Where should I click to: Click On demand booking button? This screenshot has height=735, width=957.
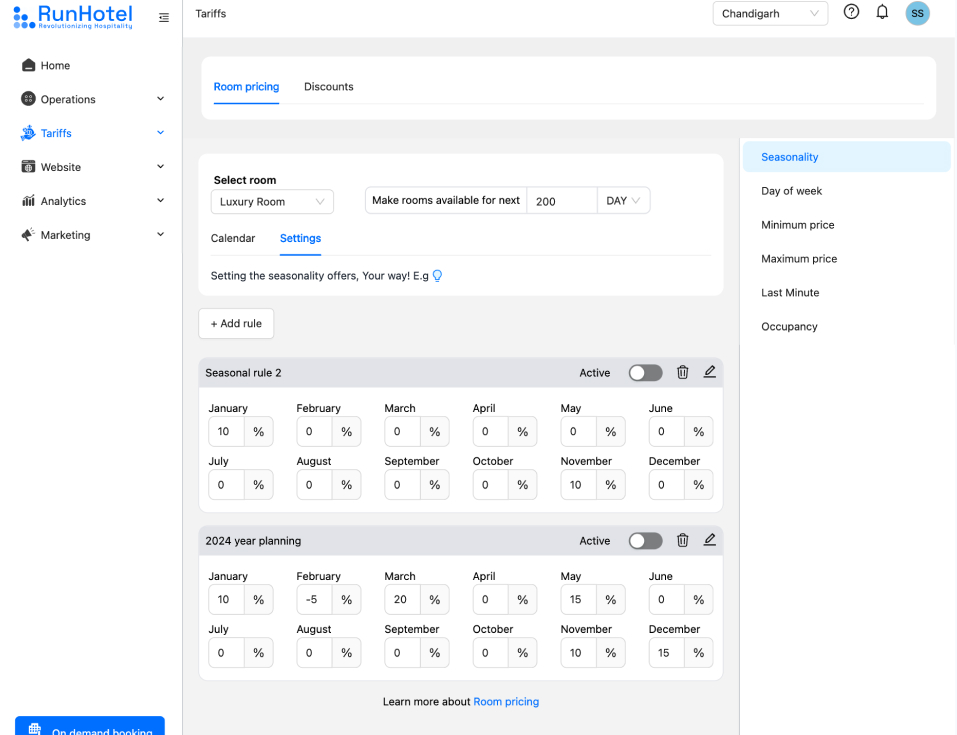tap(90, 726)
